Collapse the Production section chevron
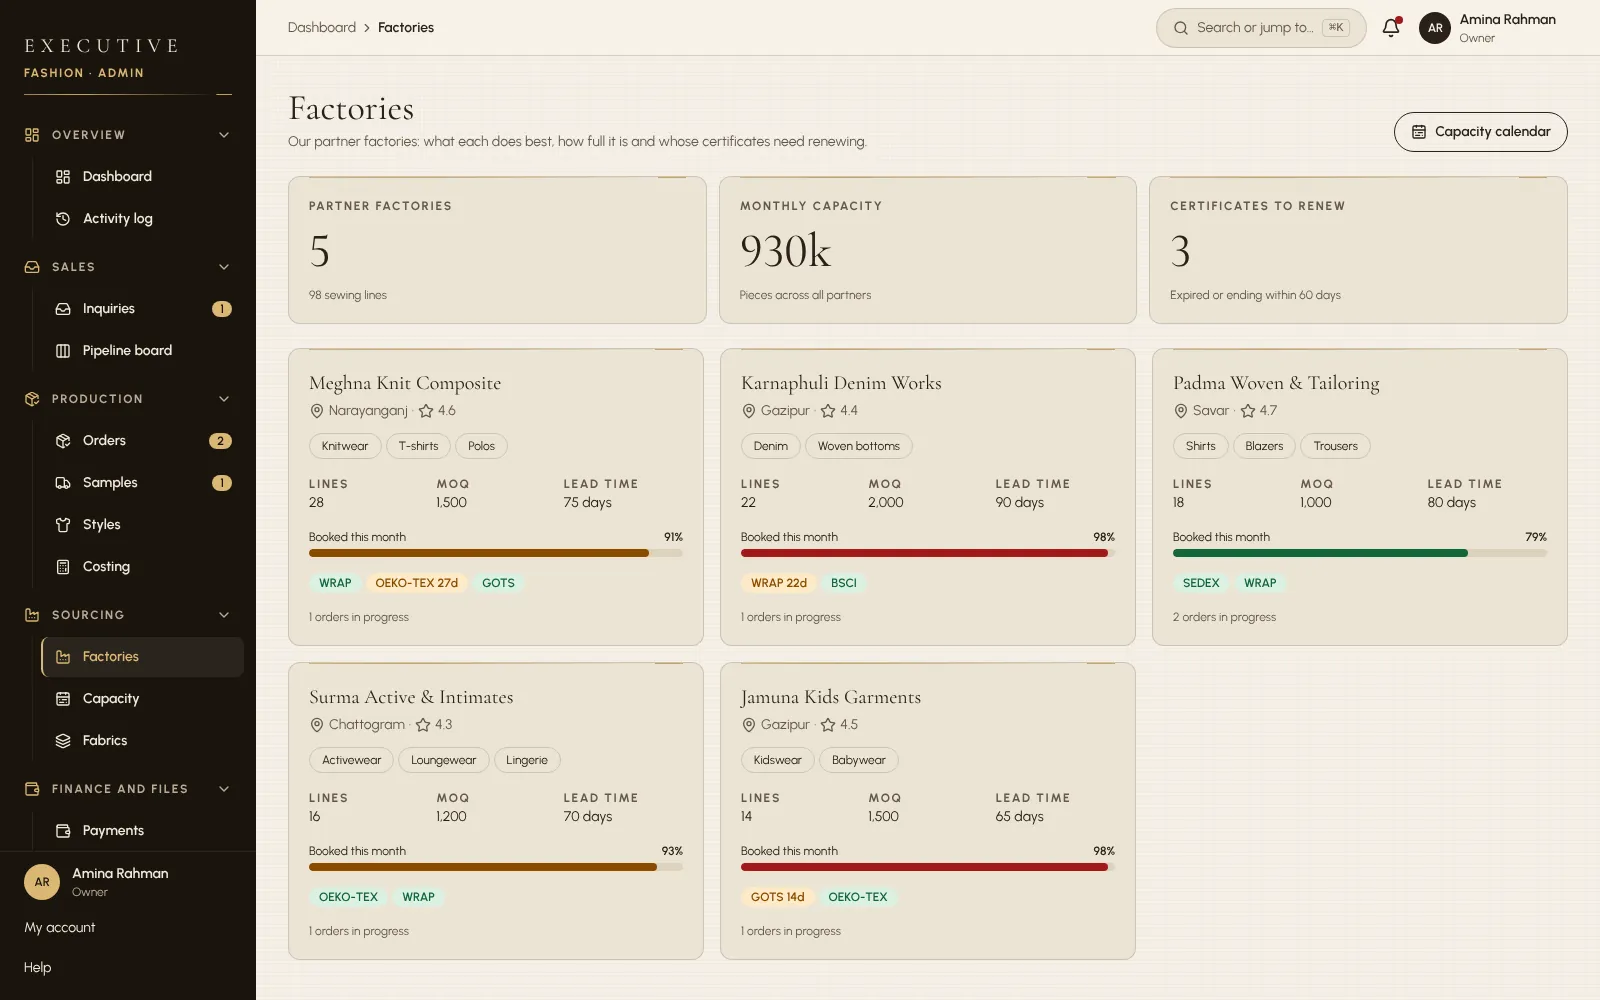The height and width of the screenshot is (1000, 1600). [x=224, y=399]
